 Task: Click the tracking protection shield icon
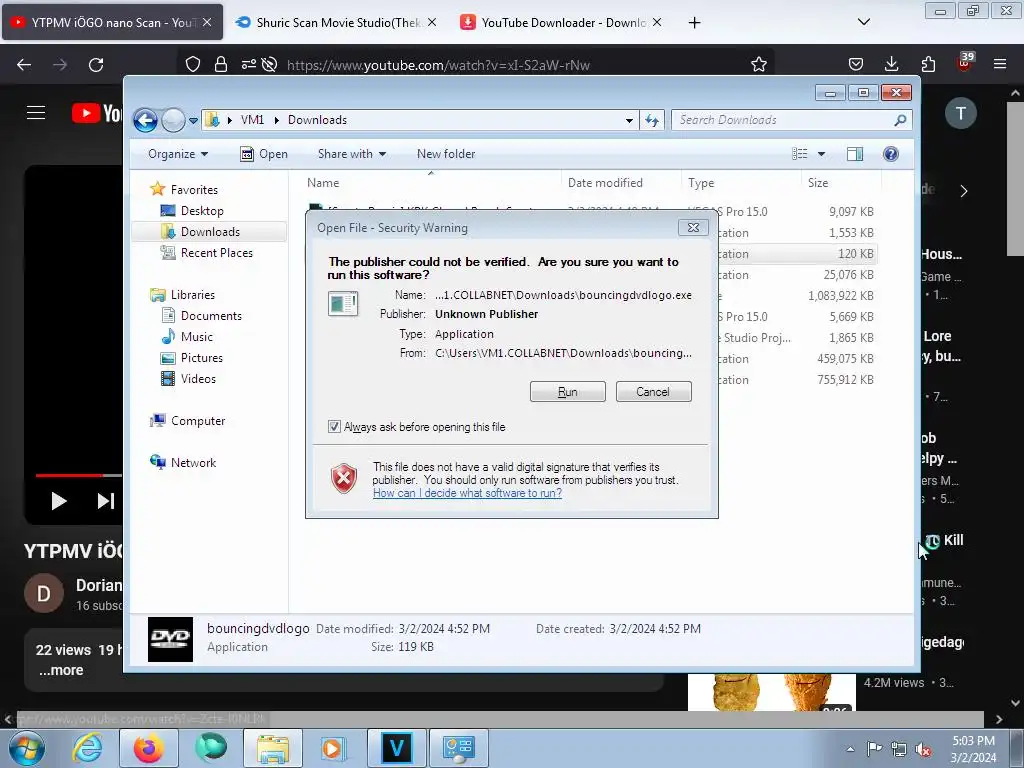[193, 65]
